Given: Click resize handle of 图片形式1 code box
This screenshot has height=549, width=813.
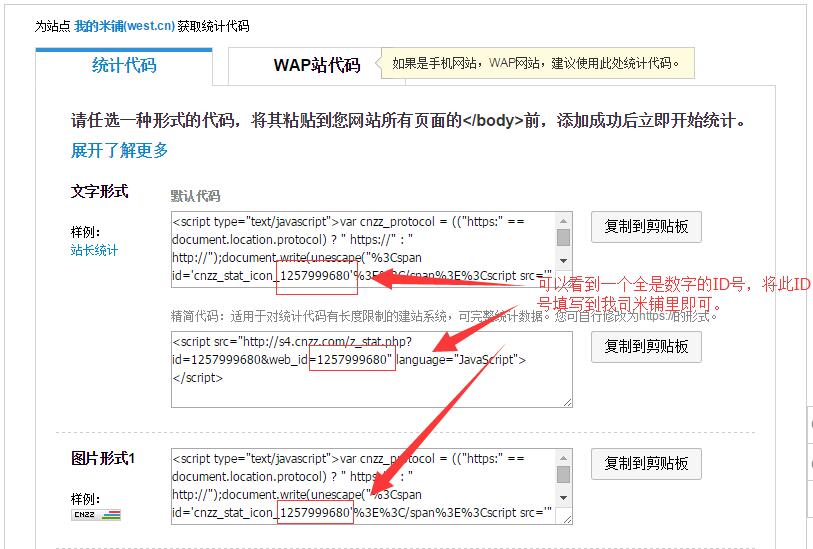Looking at the screenshot, I should pyautogui.click(x=567, y=520).
